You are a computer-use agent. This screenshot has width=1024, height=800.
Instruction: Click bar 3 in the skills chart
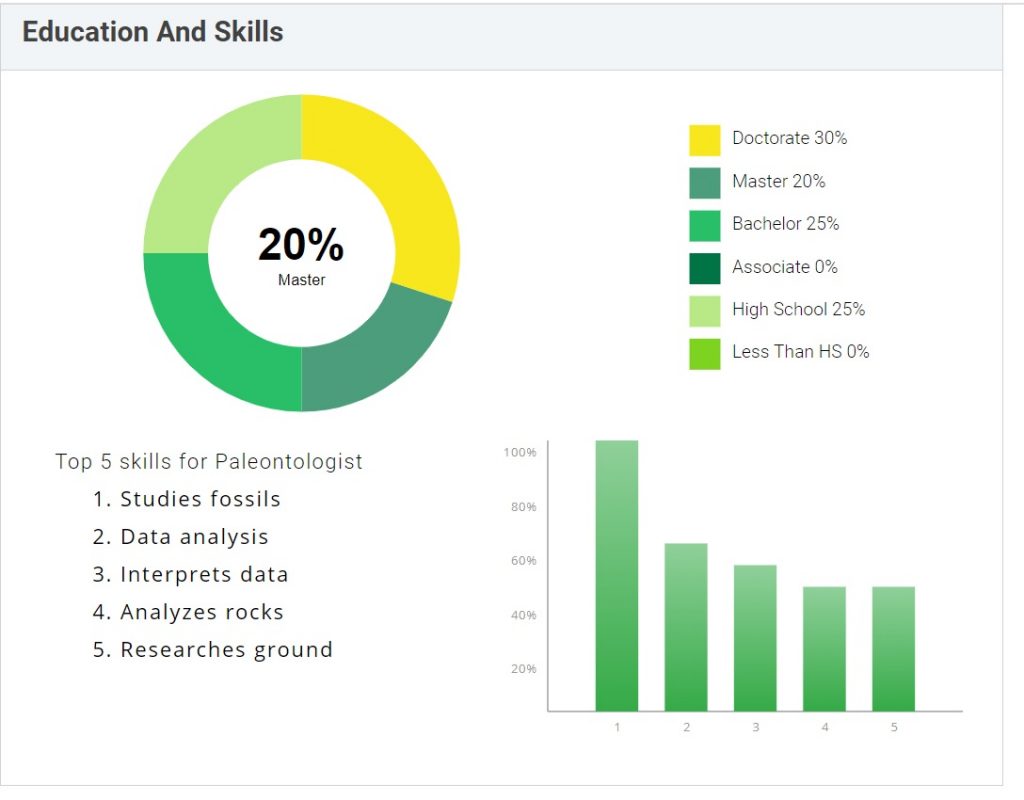pyautogui.click(x=755, y=638)
